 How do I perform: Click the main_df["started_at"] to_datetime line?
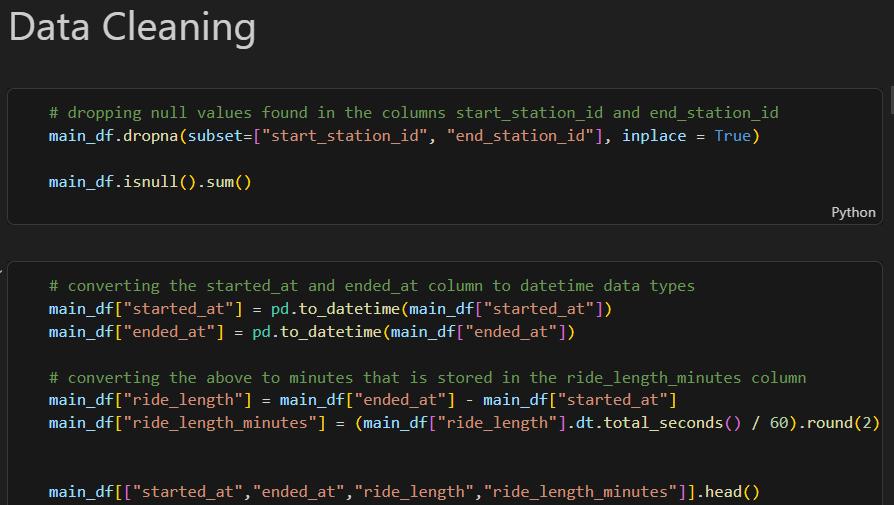coord(330,309)
